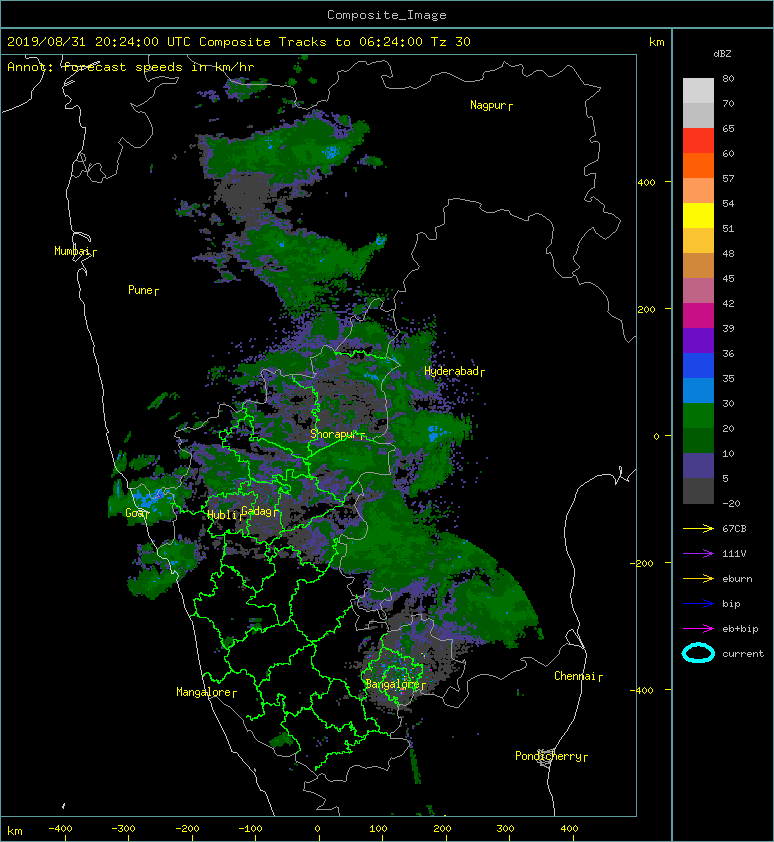Image resolution: width=774 pixels, height=842 pixels.
Task: Pick the dark gray 5 dBZ swatch
Action: [698, 490]
